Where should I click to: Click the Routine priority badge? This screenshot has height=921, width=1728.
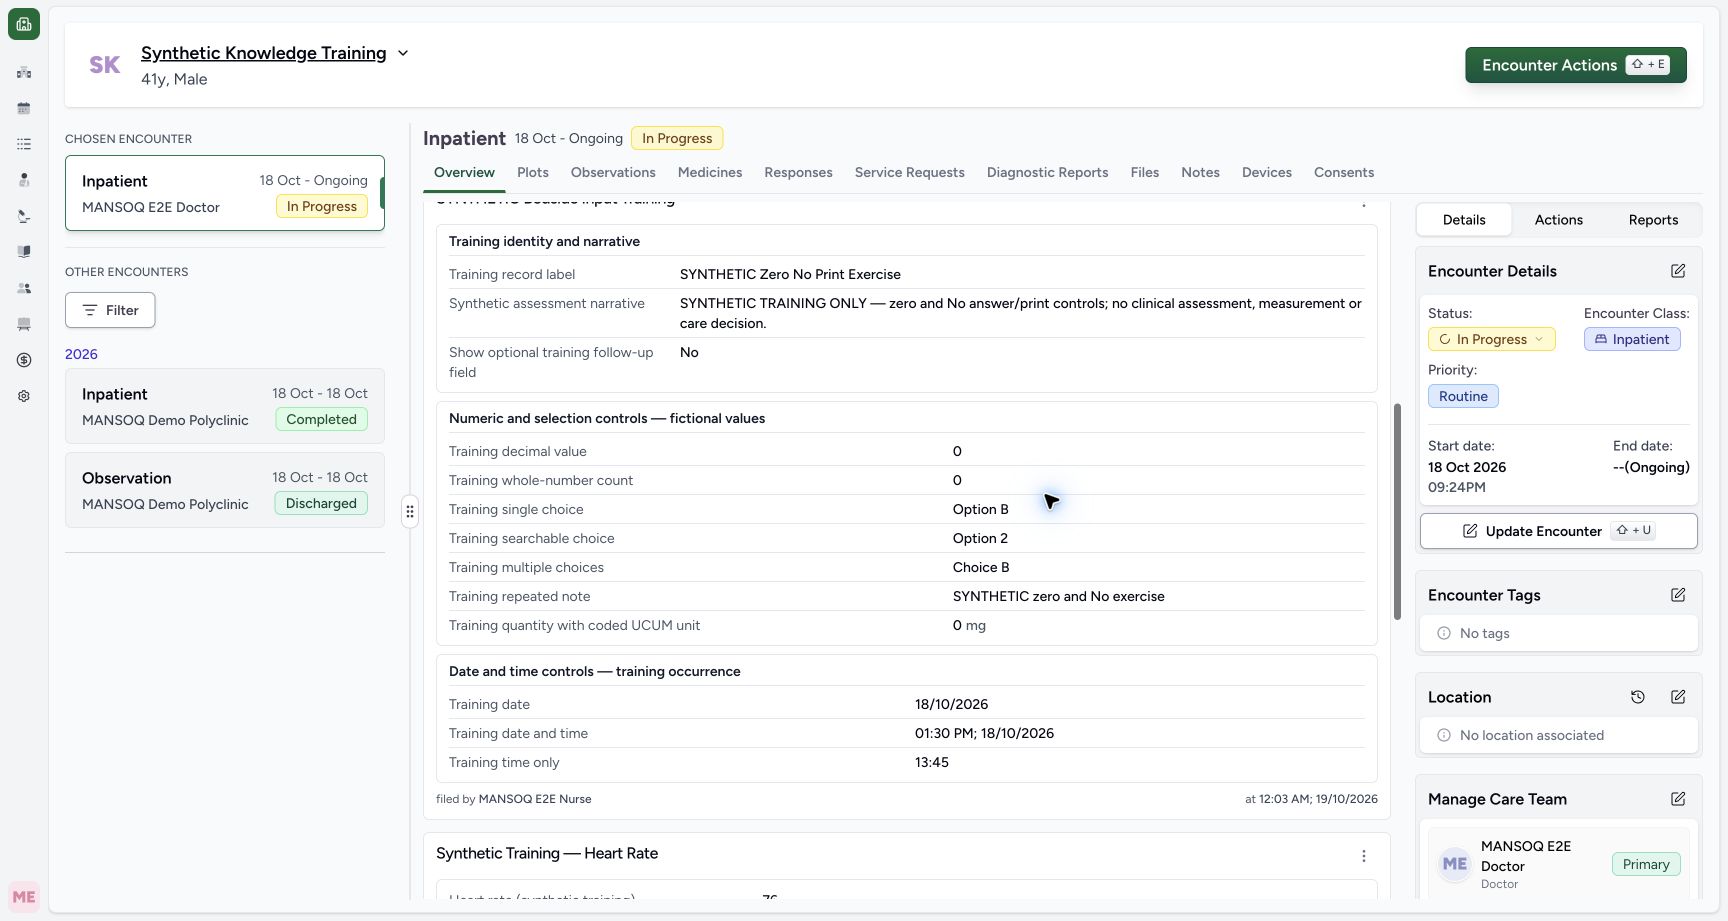(x=1463, y=396)
